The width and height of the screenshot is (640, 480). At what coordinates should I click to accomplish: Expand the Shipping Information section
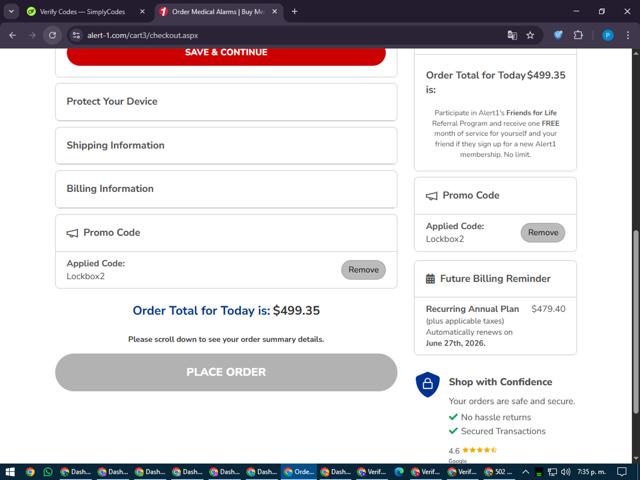226,145
